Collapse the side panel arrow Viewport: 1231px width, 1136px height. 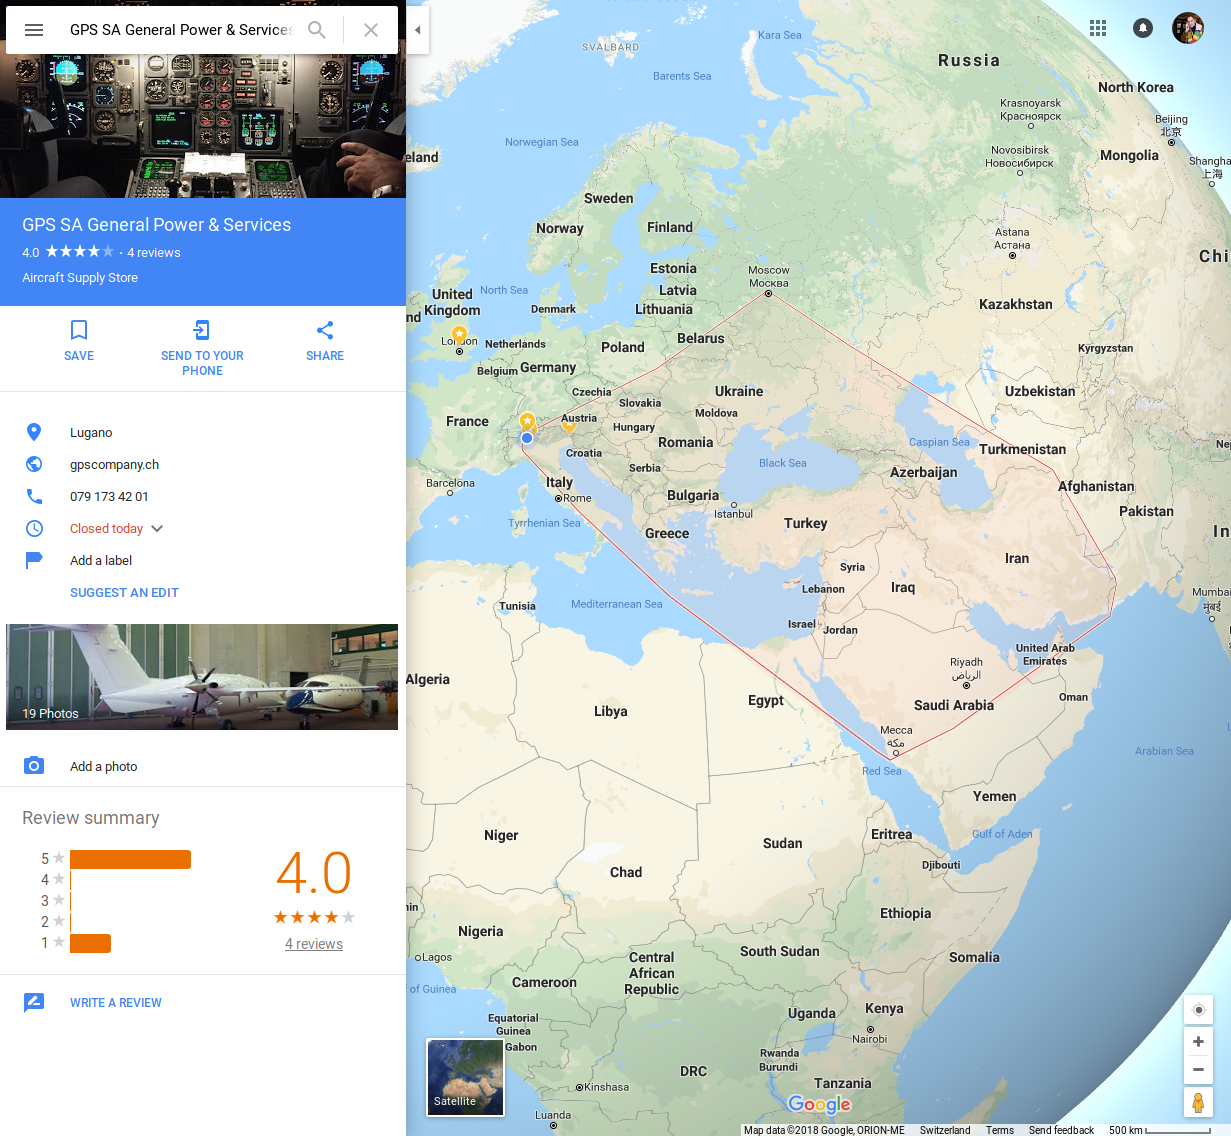[x=418, y=30]
